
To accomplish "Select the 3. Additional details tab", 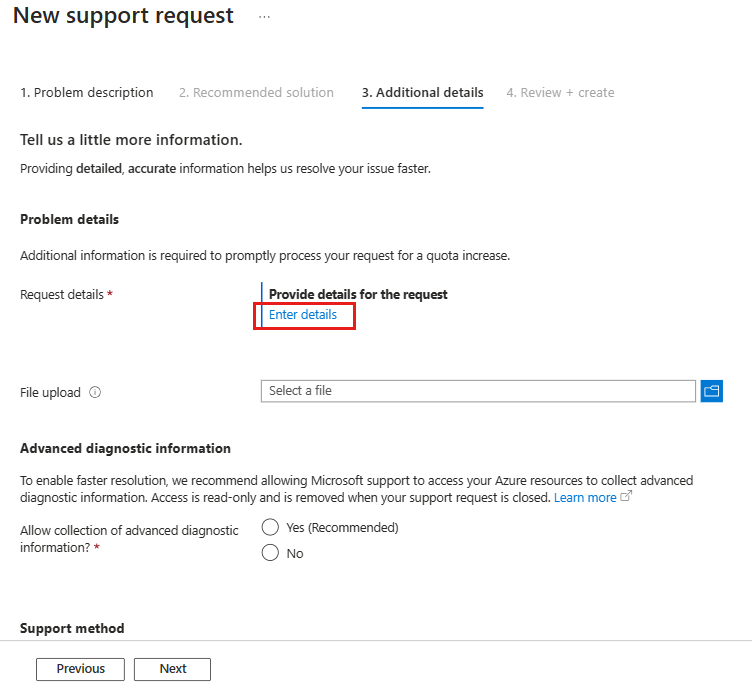I will (423, 93).
